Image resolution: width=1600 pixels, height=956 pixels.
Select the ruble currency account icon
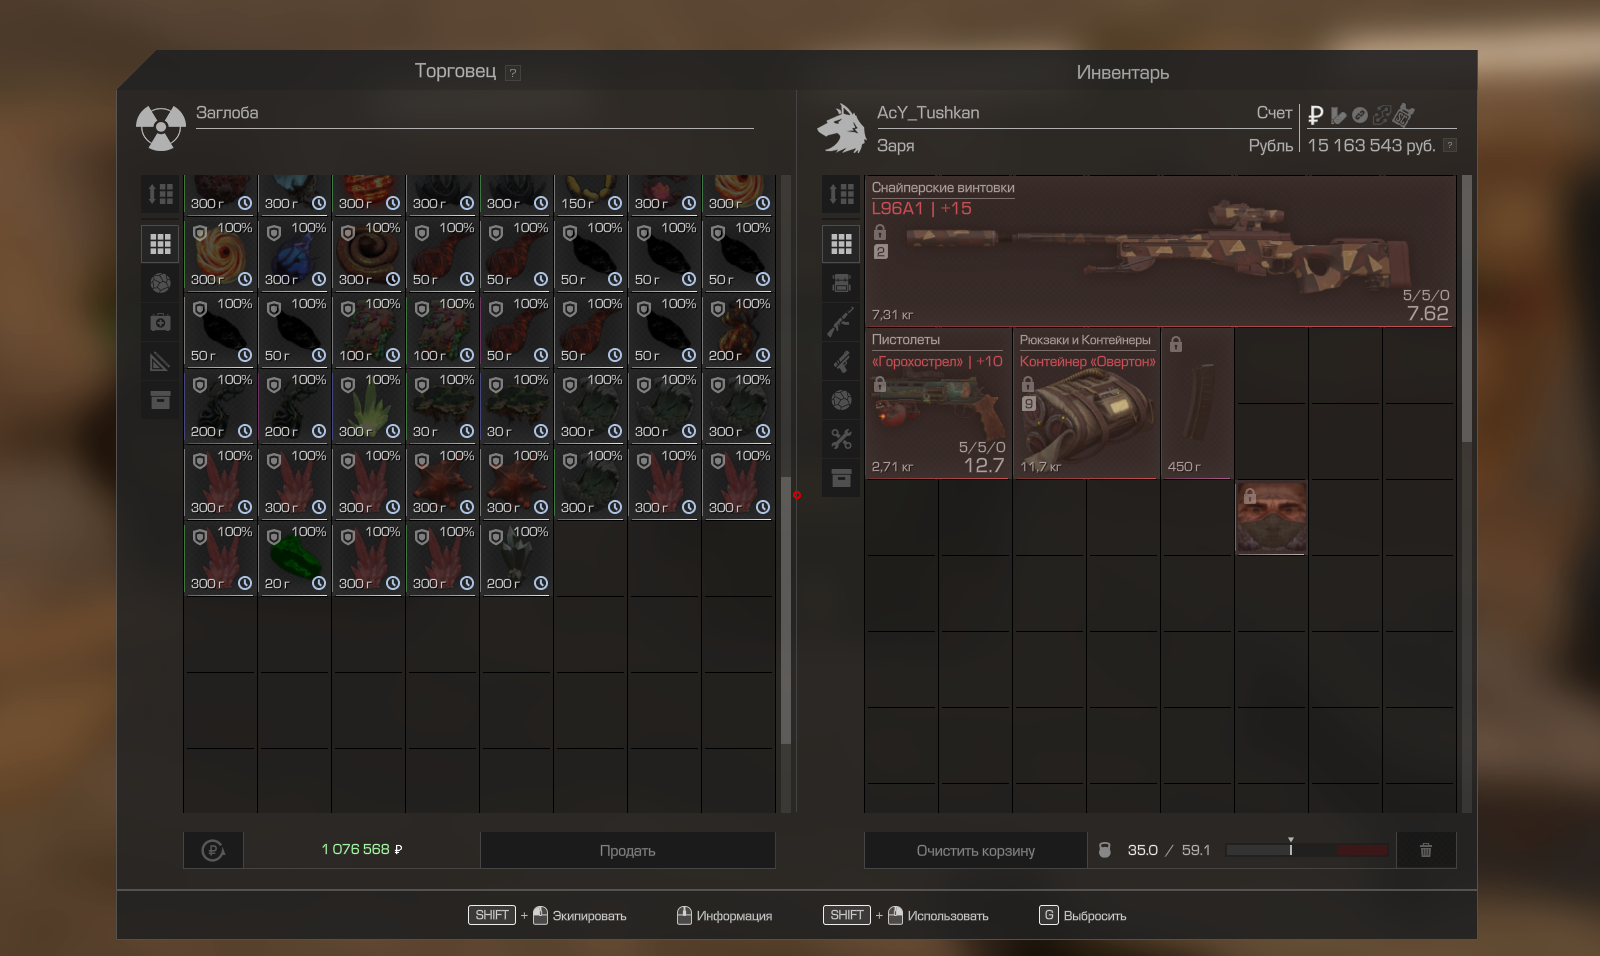click(1316, 115)
